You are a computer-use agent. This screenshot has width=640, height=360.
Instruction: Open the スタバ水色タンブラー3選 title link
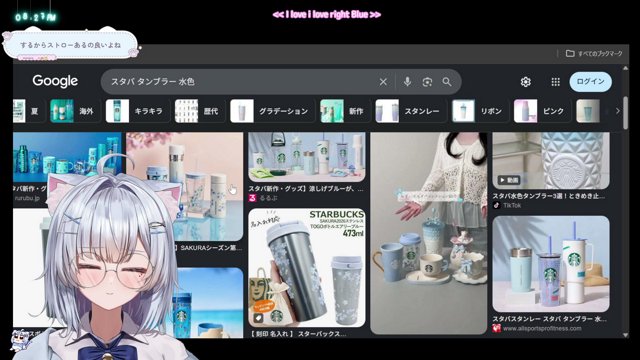pos(548,196)
